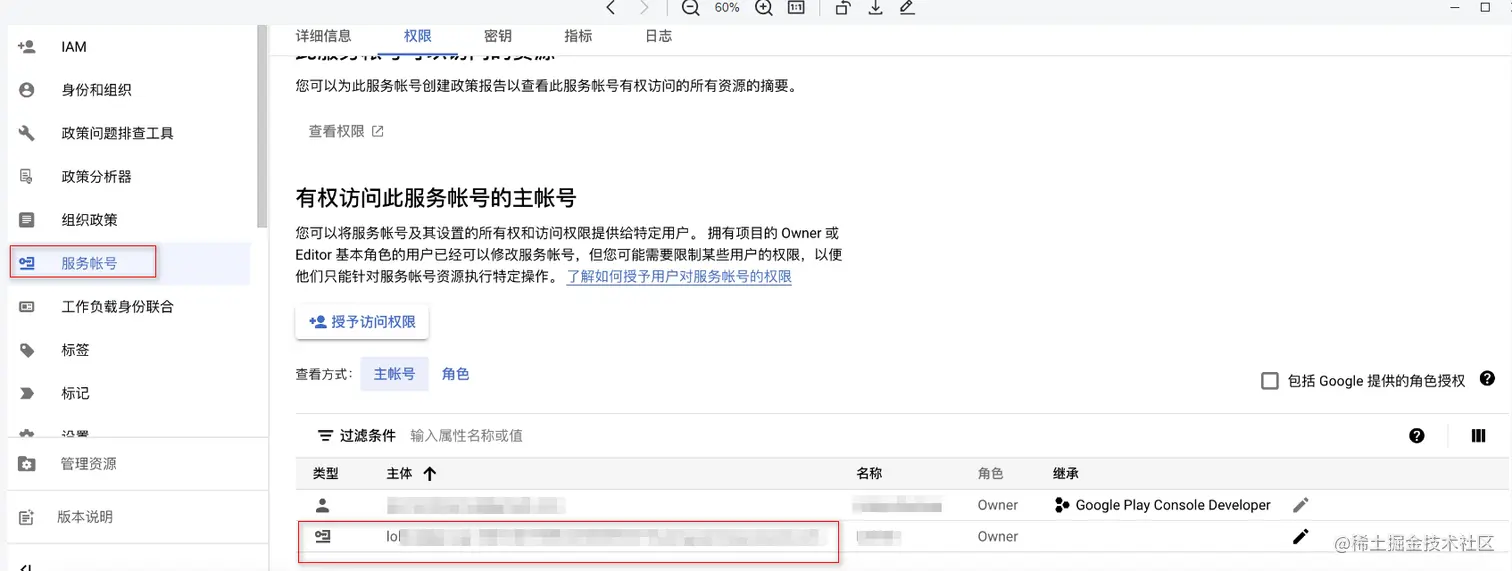
Task: Zoom in with the magnifier plus icon
Action: (764, 8)
